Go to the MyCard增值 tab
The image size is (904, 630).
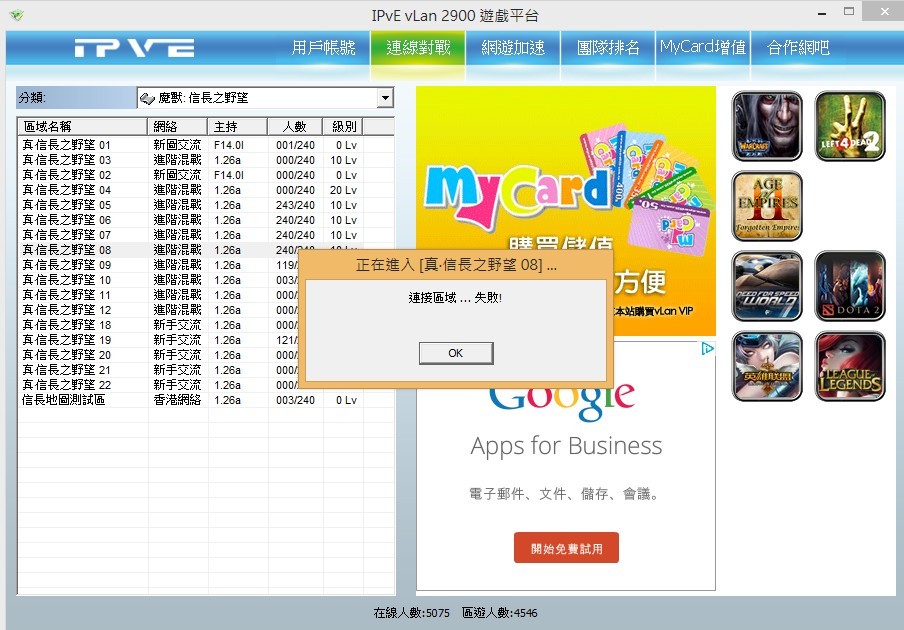click(x=702, y=48)
